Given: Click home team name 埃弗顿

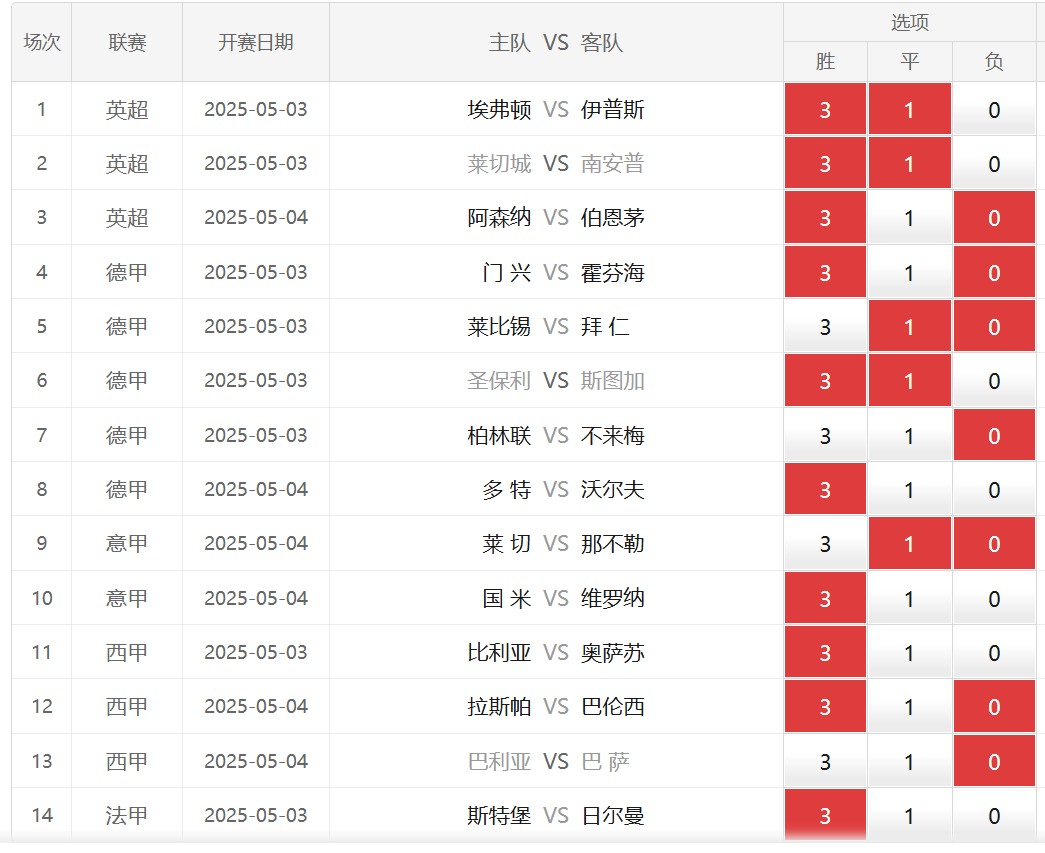Looking at the screenshot, I should 499,109.
